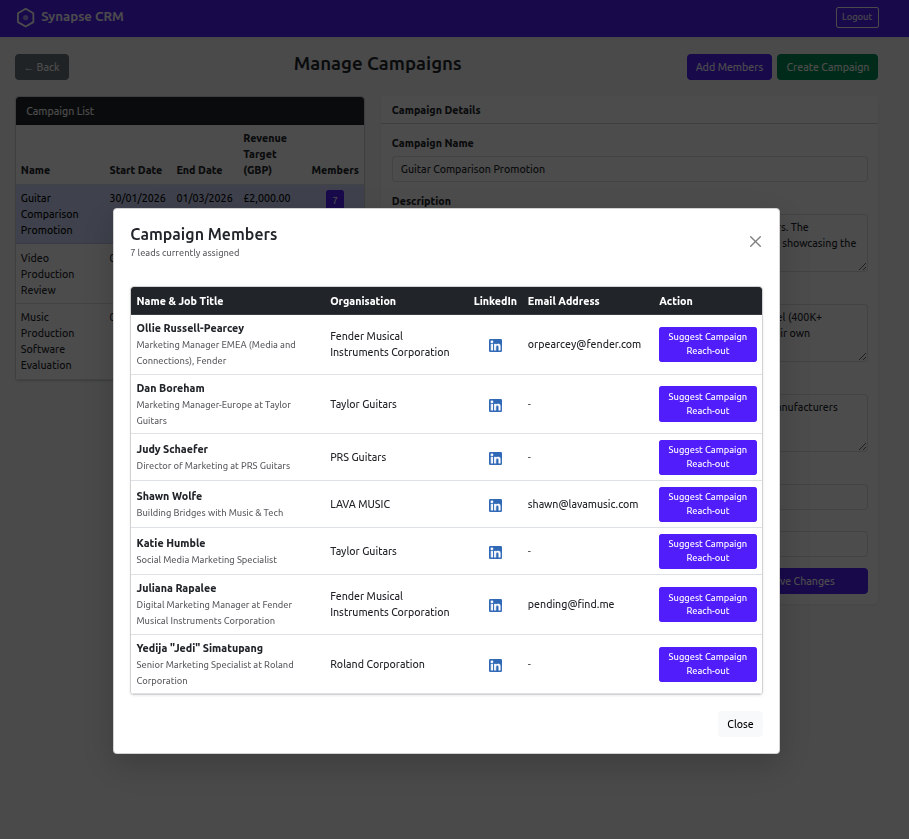
Task: Click the Logout button
Action: point(857,17)
